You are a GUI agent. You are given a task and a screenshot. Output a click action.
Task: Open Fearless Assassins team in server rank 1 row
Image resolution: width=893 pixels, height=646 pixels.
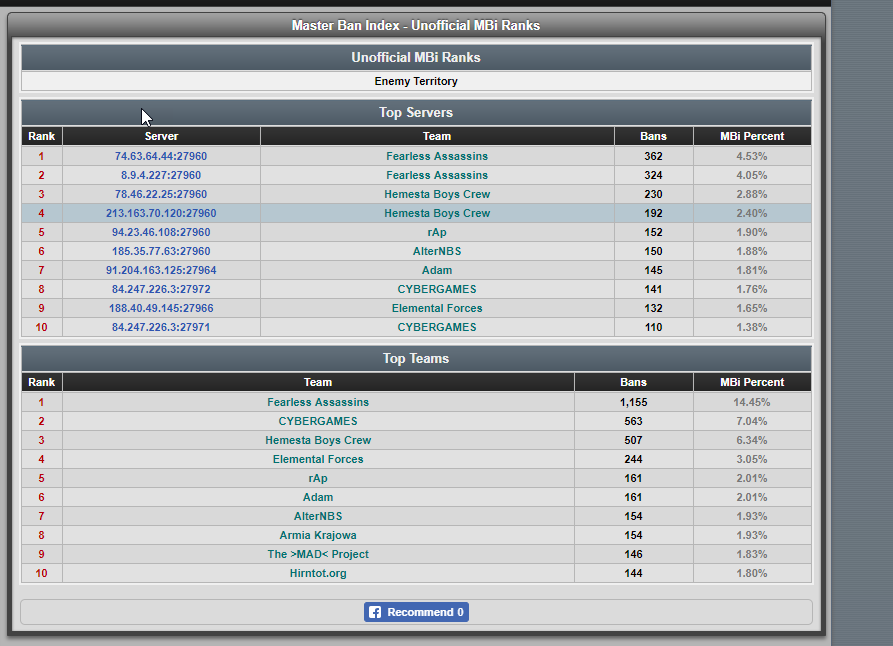pyautogui.click(x=437, y=156)
